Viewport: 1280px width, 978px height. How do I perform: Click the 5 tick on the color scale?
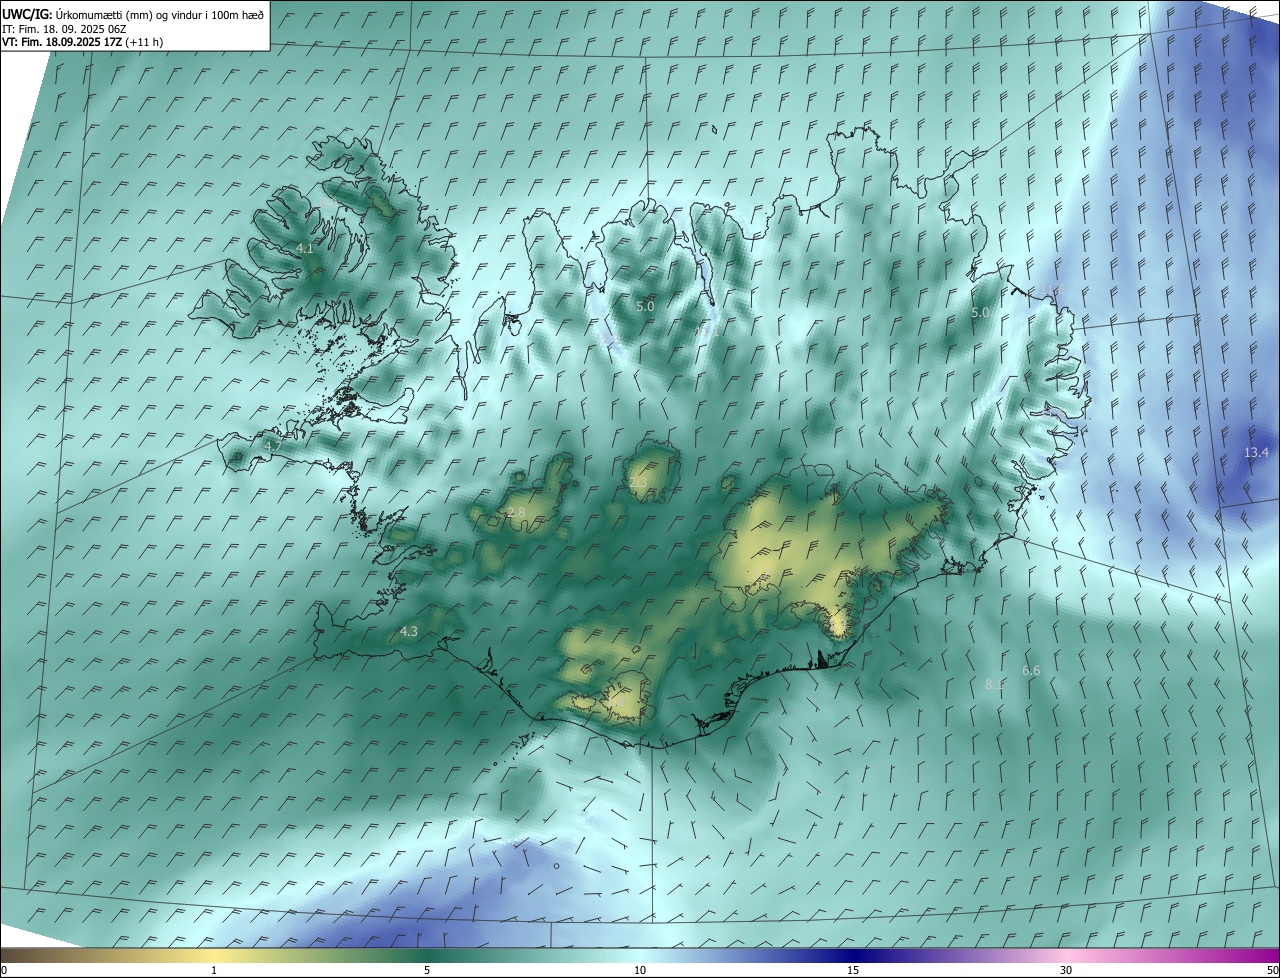[427, 971]
